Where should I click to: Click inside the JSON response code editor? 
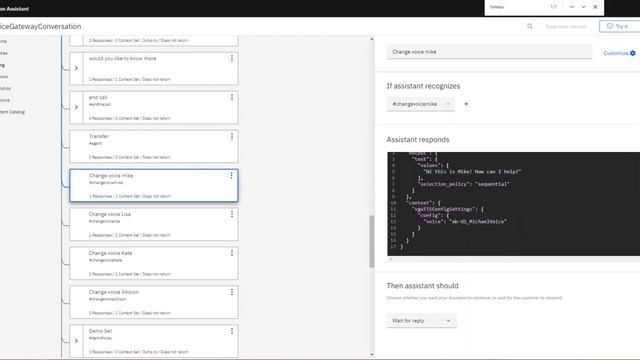(x=513, y=204)
